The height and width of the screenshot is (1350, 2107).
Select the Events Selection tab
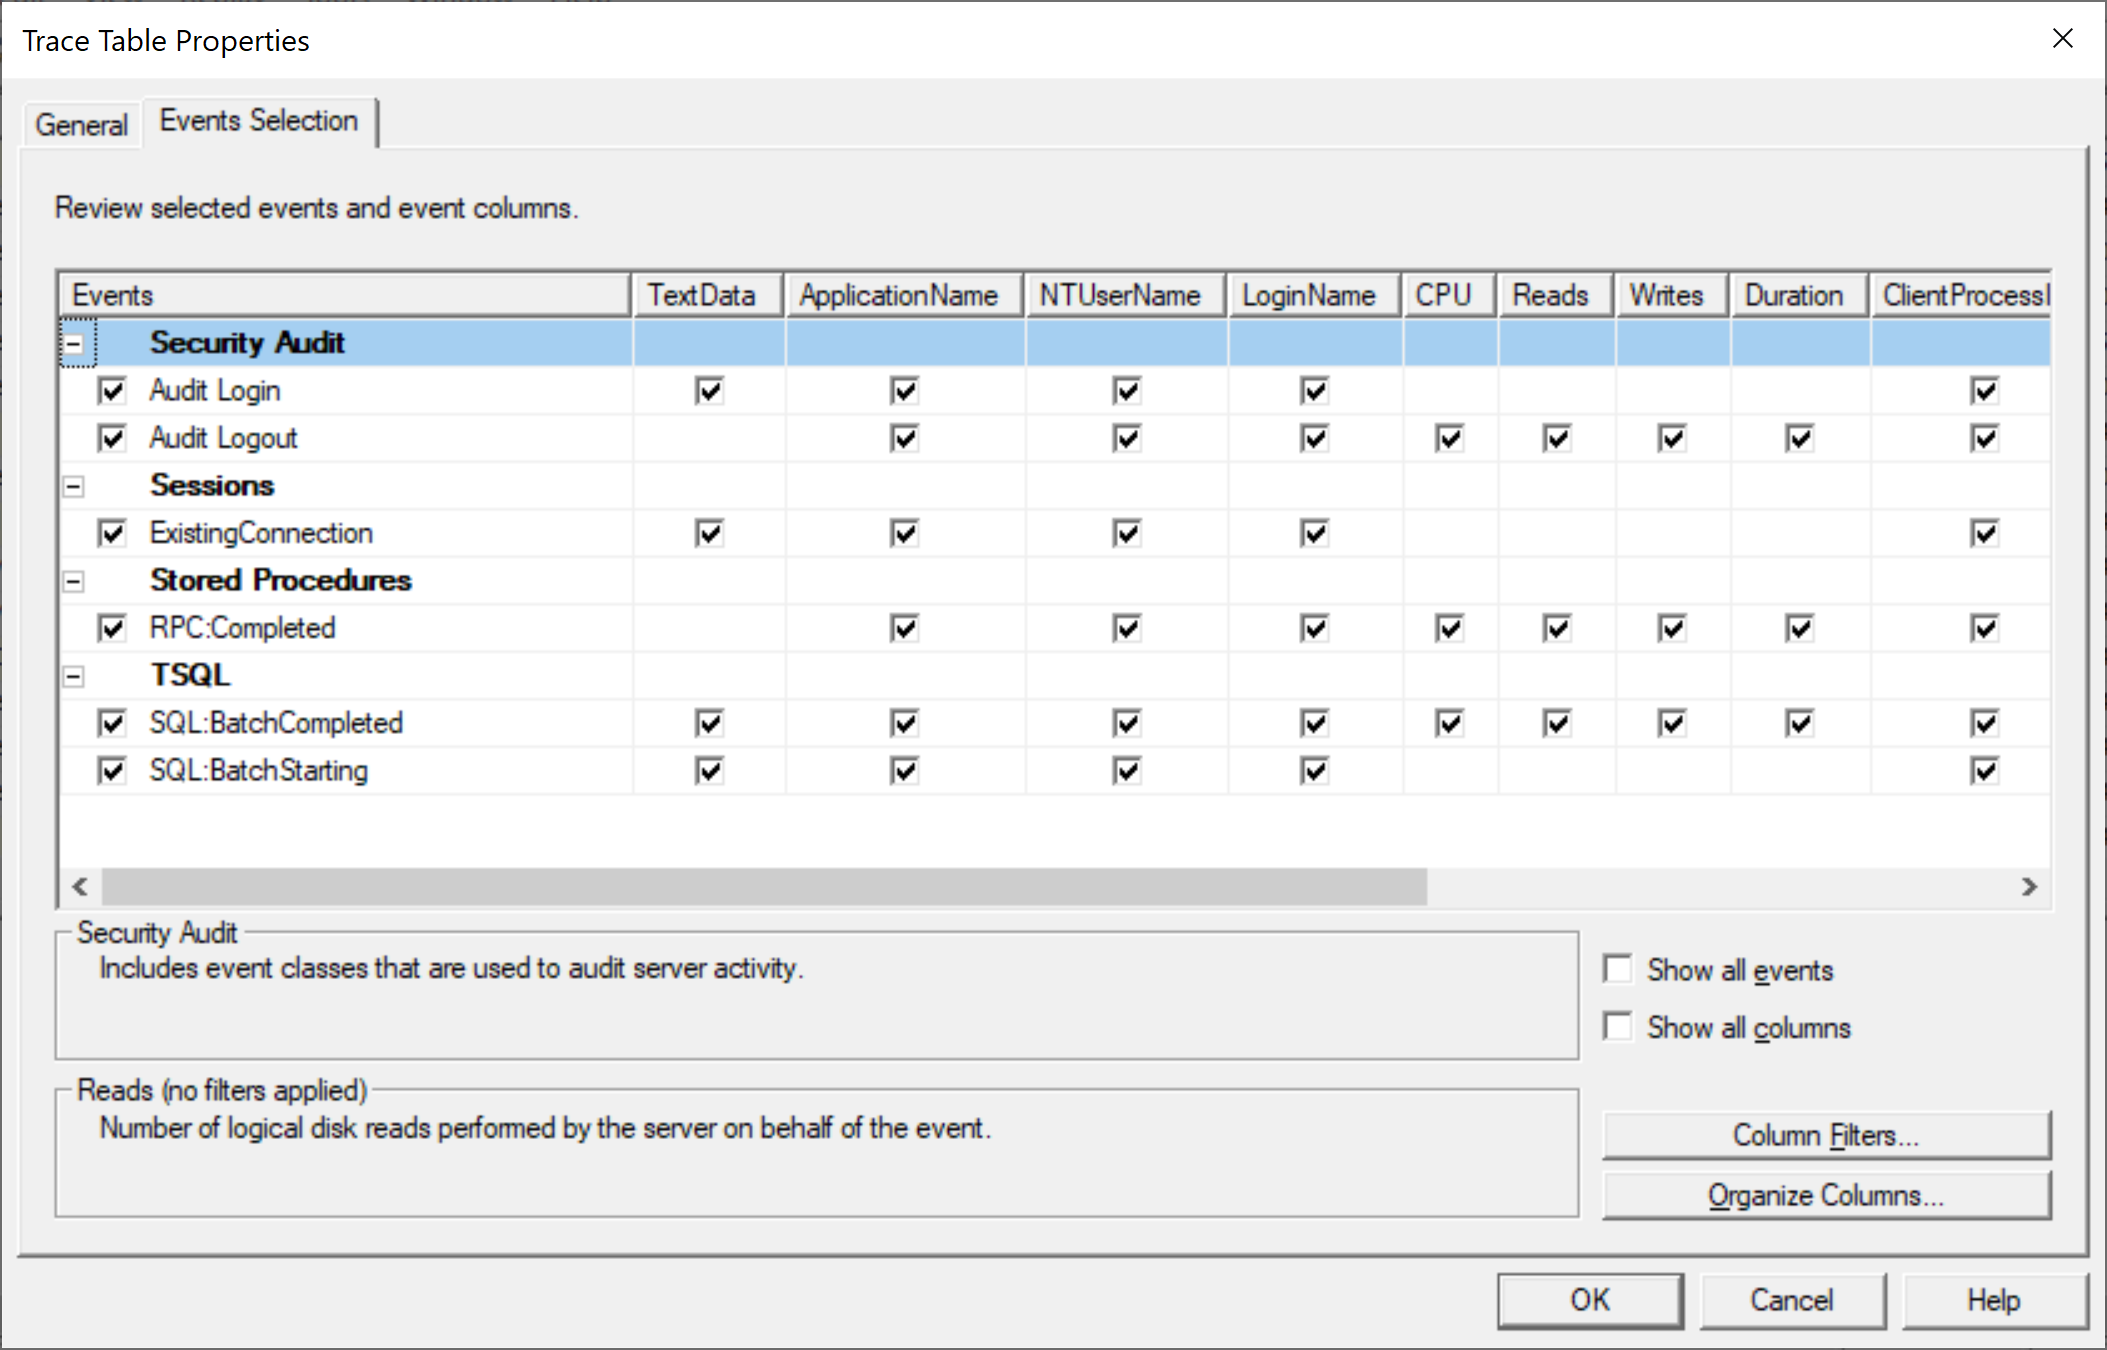258,121
